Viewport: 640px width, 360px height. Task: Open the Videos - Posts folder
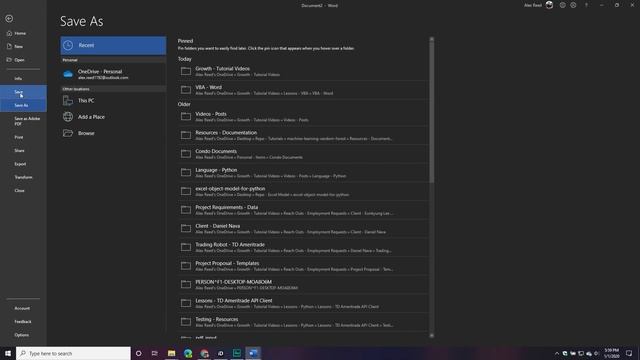click(x=303, y=117)
